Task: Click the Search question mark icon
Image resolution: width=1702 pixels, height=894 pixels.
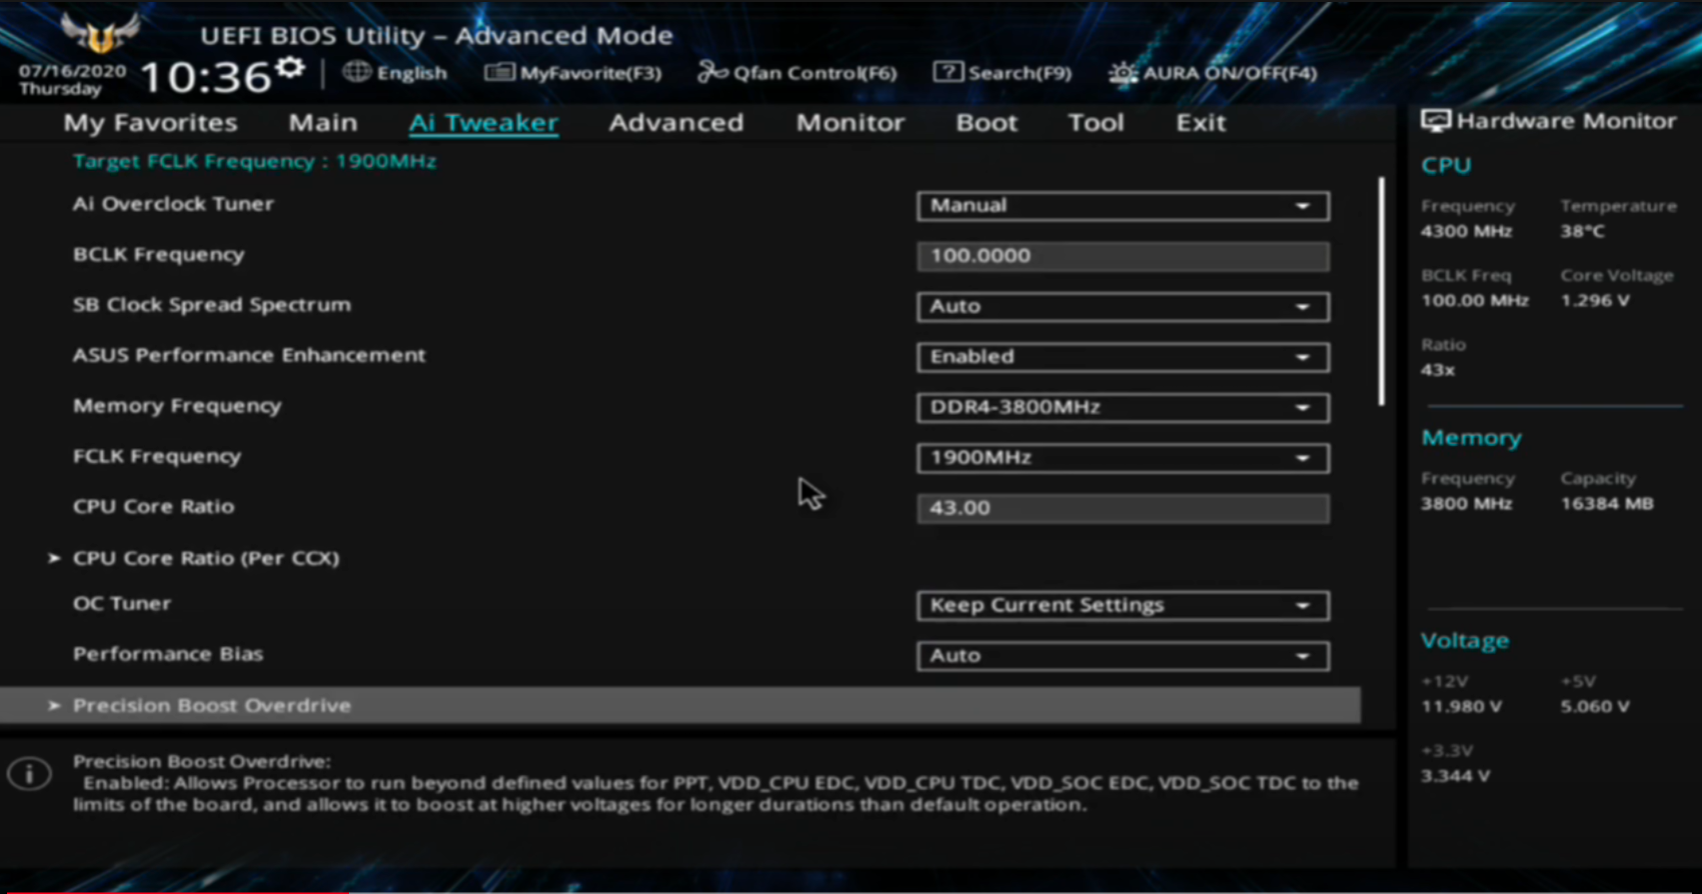Action: click(x=947, y=72)
